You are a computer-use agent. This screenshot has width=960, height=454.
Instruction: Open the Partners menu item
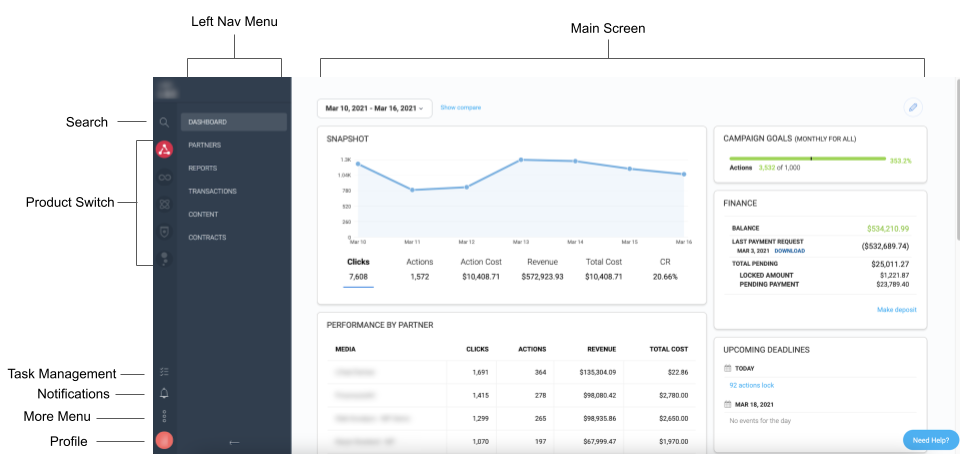(x=205, y=145)
